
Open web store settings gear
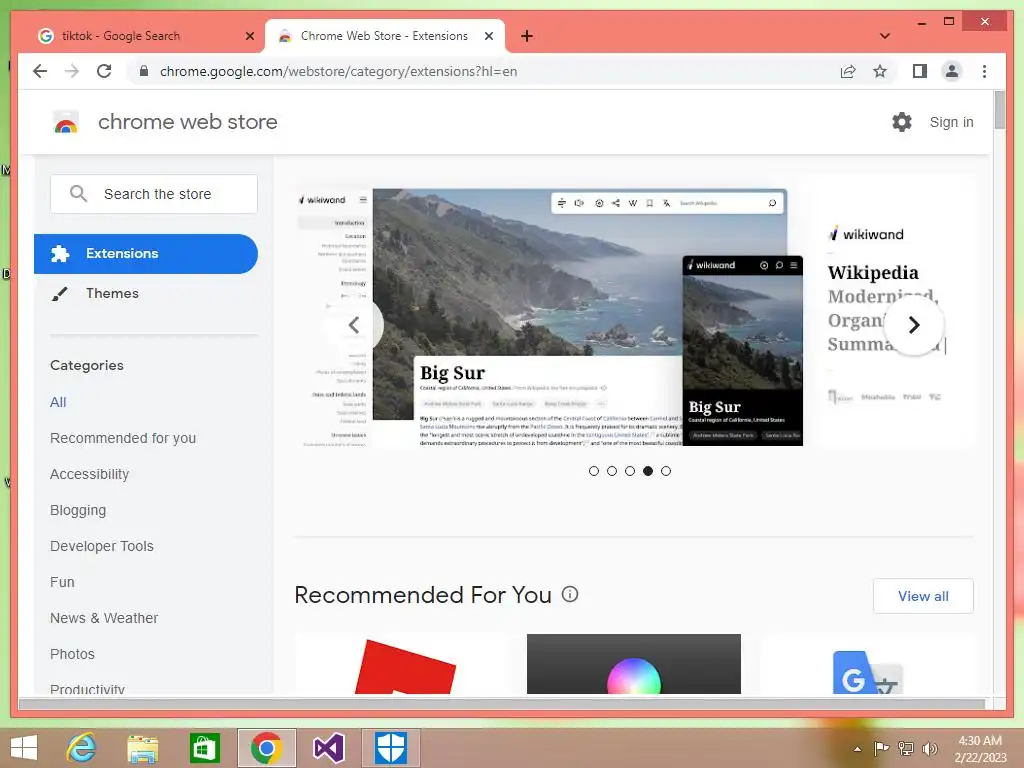(x=902, y=121)
